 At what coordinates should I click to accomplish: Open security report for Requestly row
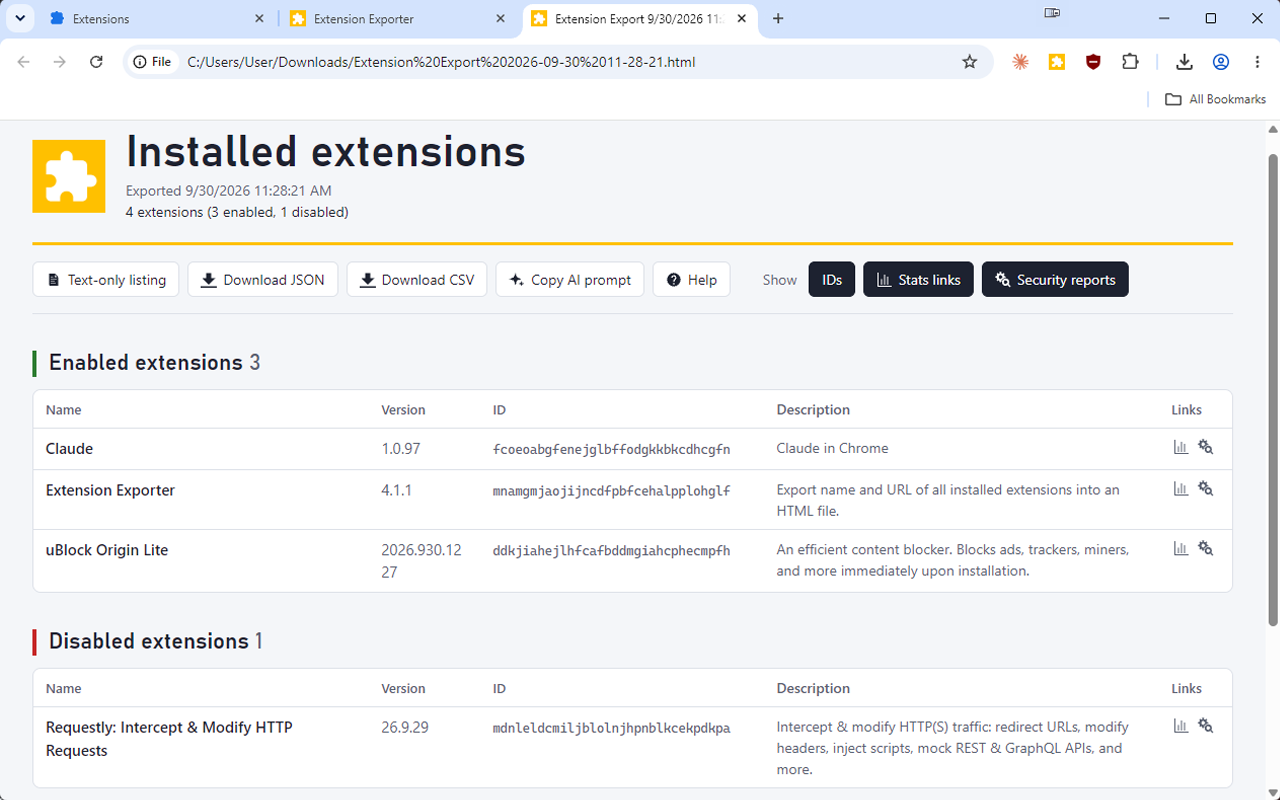1206,725
